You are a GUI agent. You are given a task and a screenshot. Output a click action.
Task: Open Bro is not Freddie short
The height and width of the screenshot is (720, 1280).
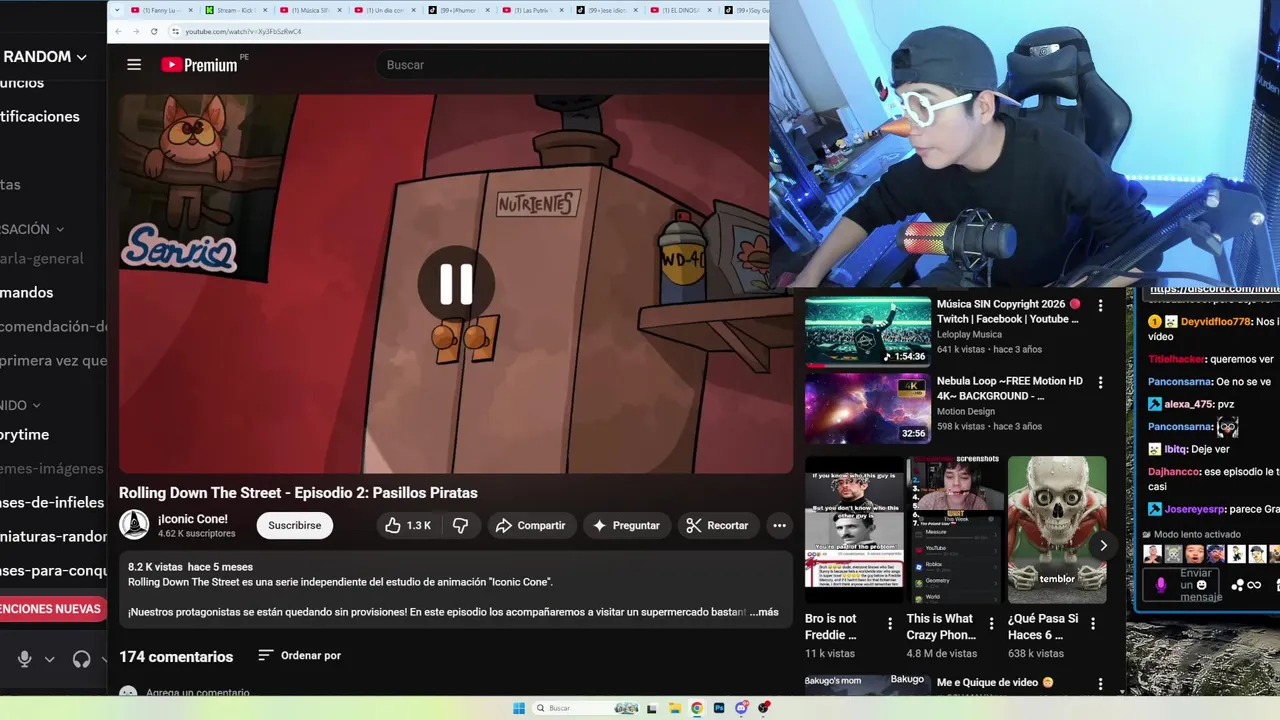[854, 530]
